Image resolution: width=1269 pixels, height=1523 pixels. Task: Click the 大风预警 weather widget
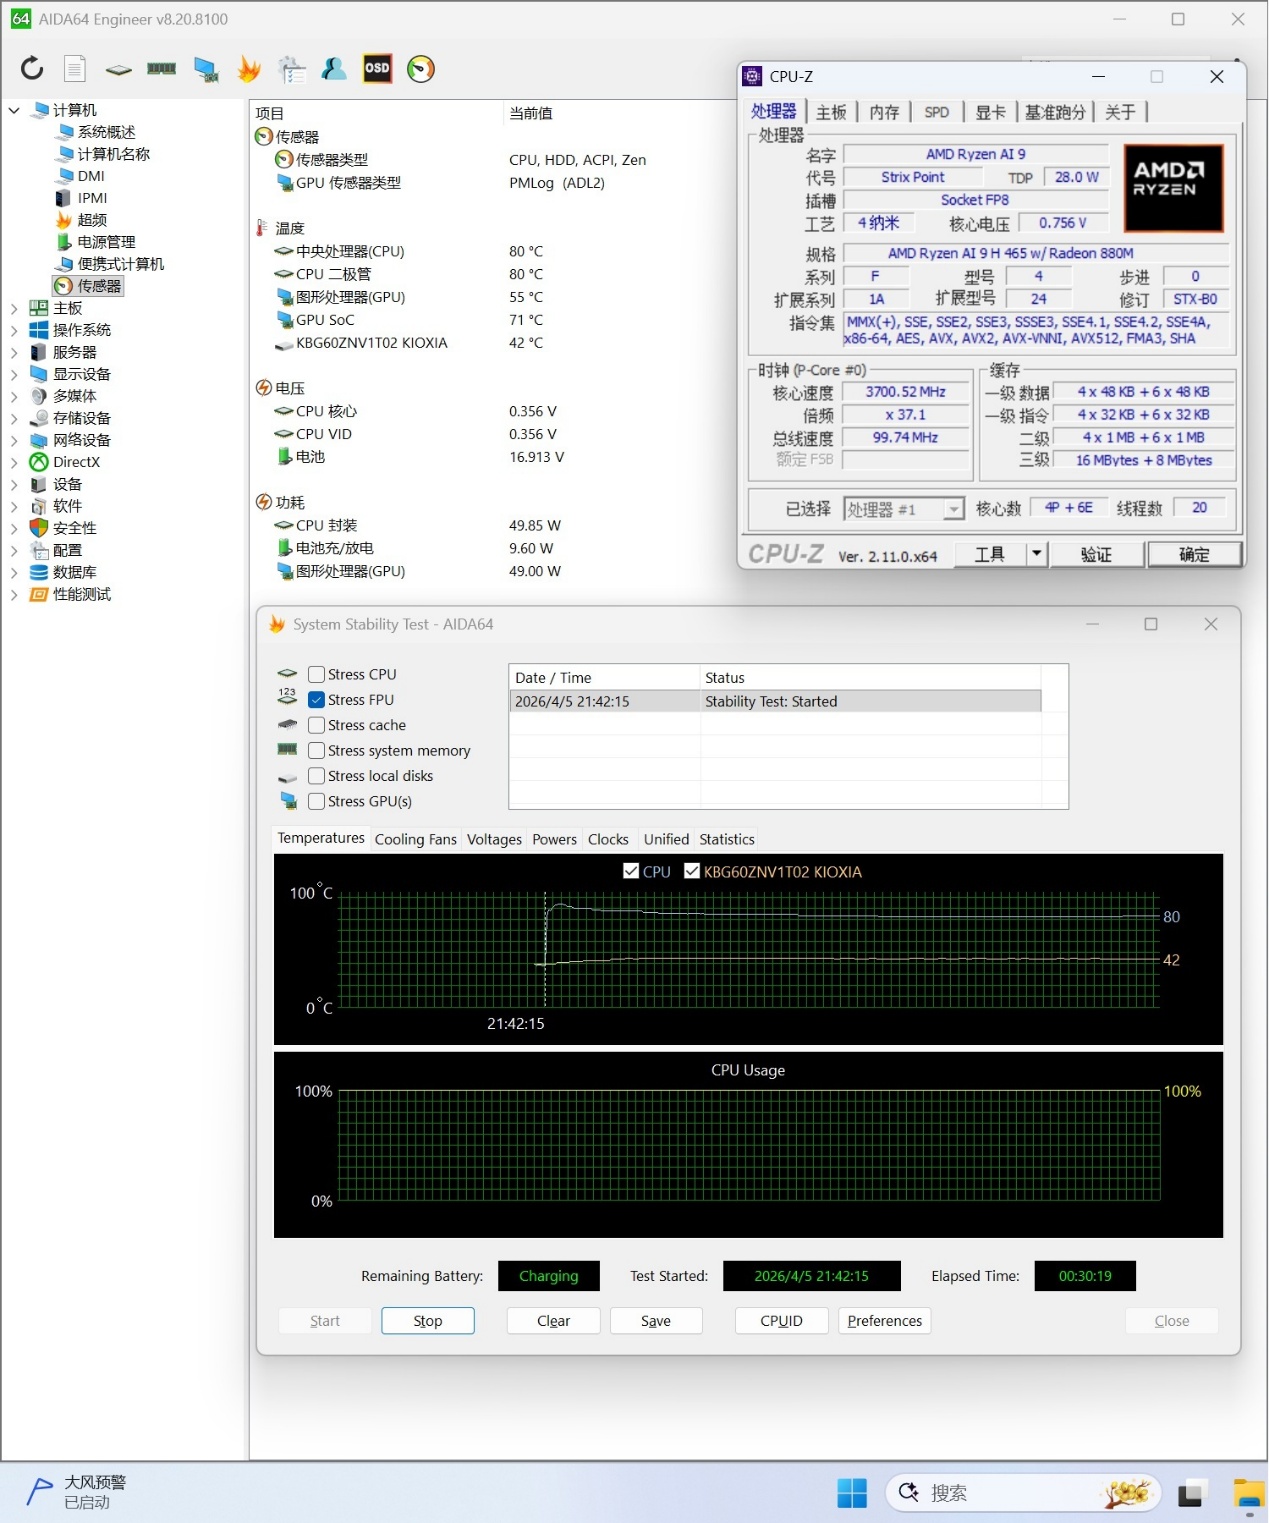pyautogui.click(x=76, y=1492)
